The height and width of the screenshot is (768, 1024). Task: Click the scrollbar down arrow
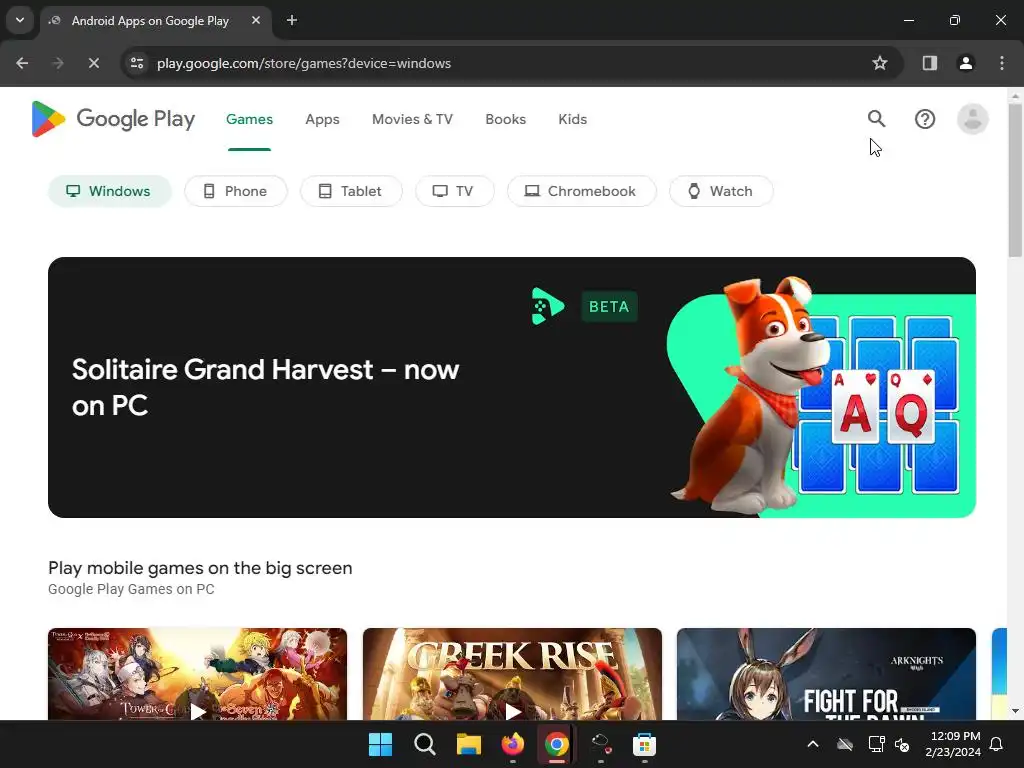tap(1015, 711)
